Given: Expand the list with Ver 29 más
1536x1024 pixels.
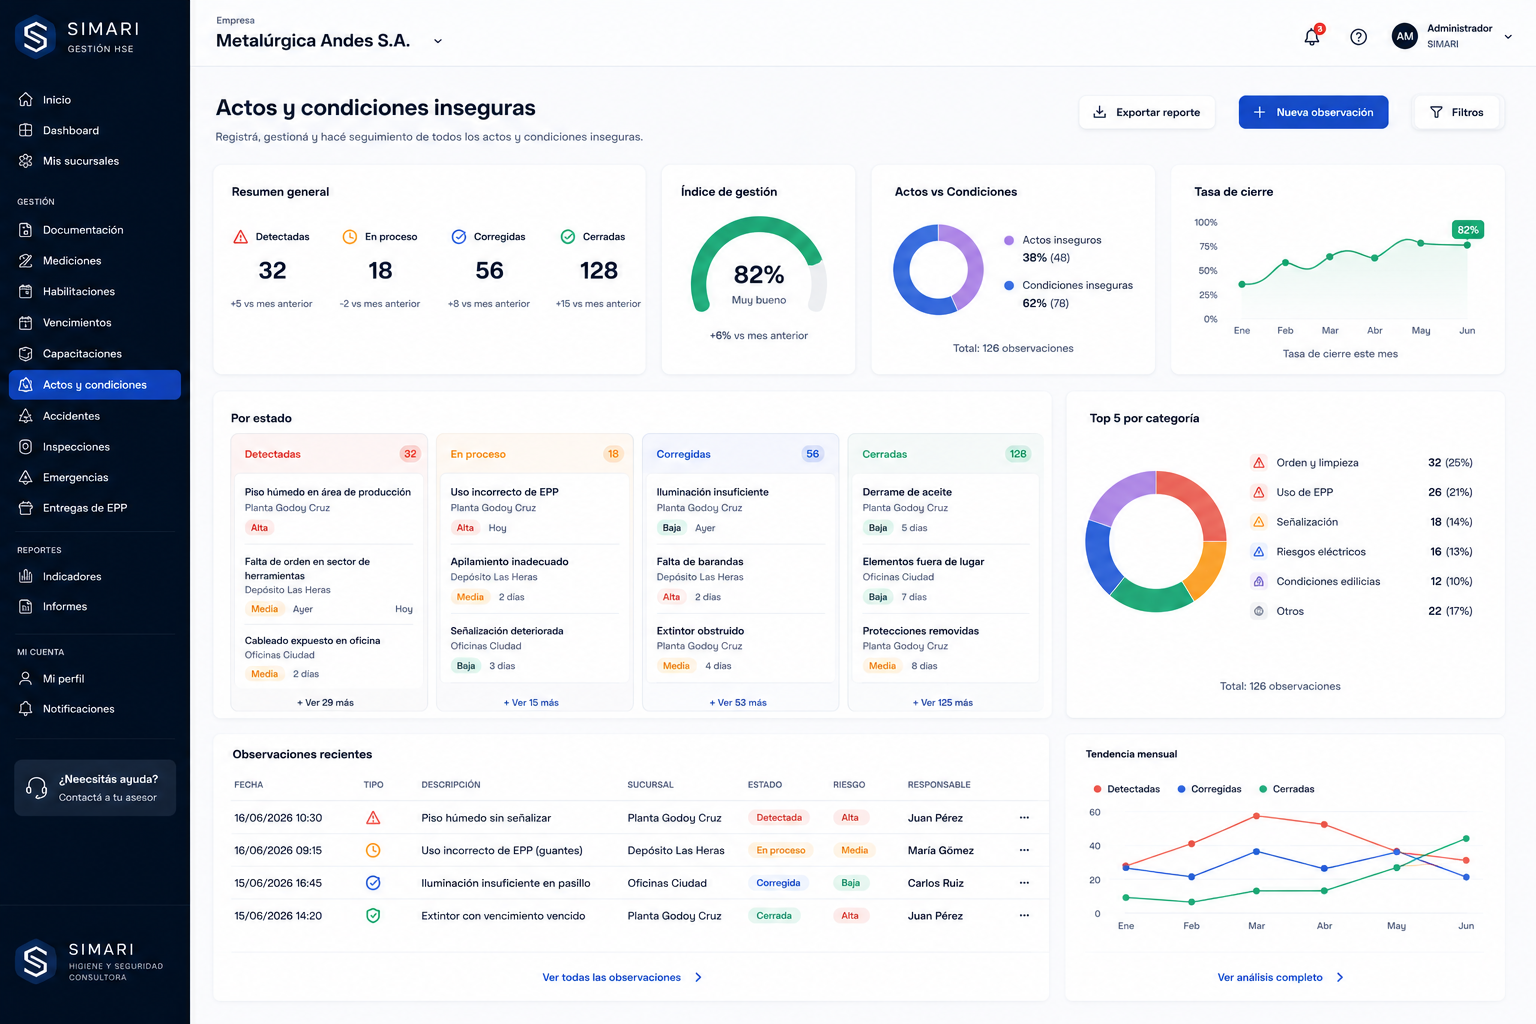Looking at the screenshot, I should pyautogui.click(x=325, y=703).
